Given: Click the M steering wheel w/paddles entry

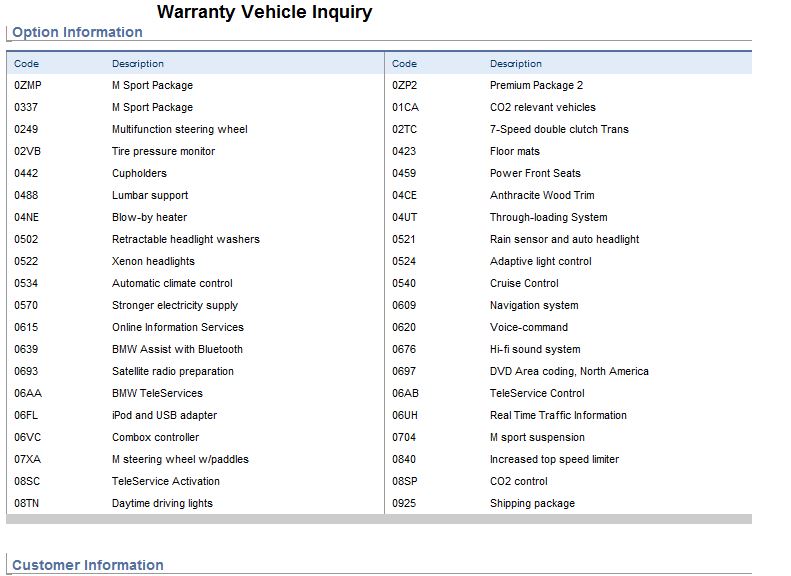Looking at the screenshot, I should 180,460.
